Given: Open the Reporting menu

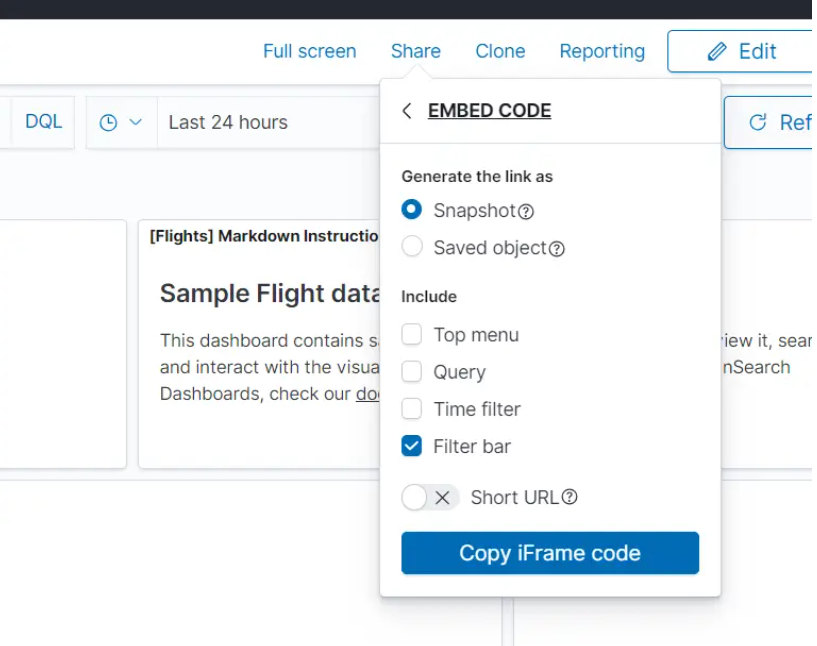Looking at the screenshot, I should pos(602,51).
